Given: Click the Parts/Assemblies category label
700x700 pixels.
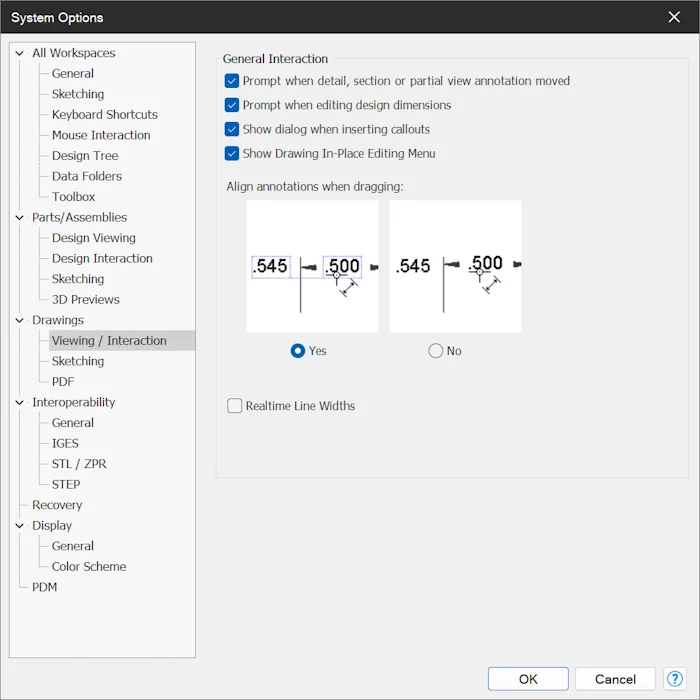Looking at the screenshot, I should pos(79,217).
